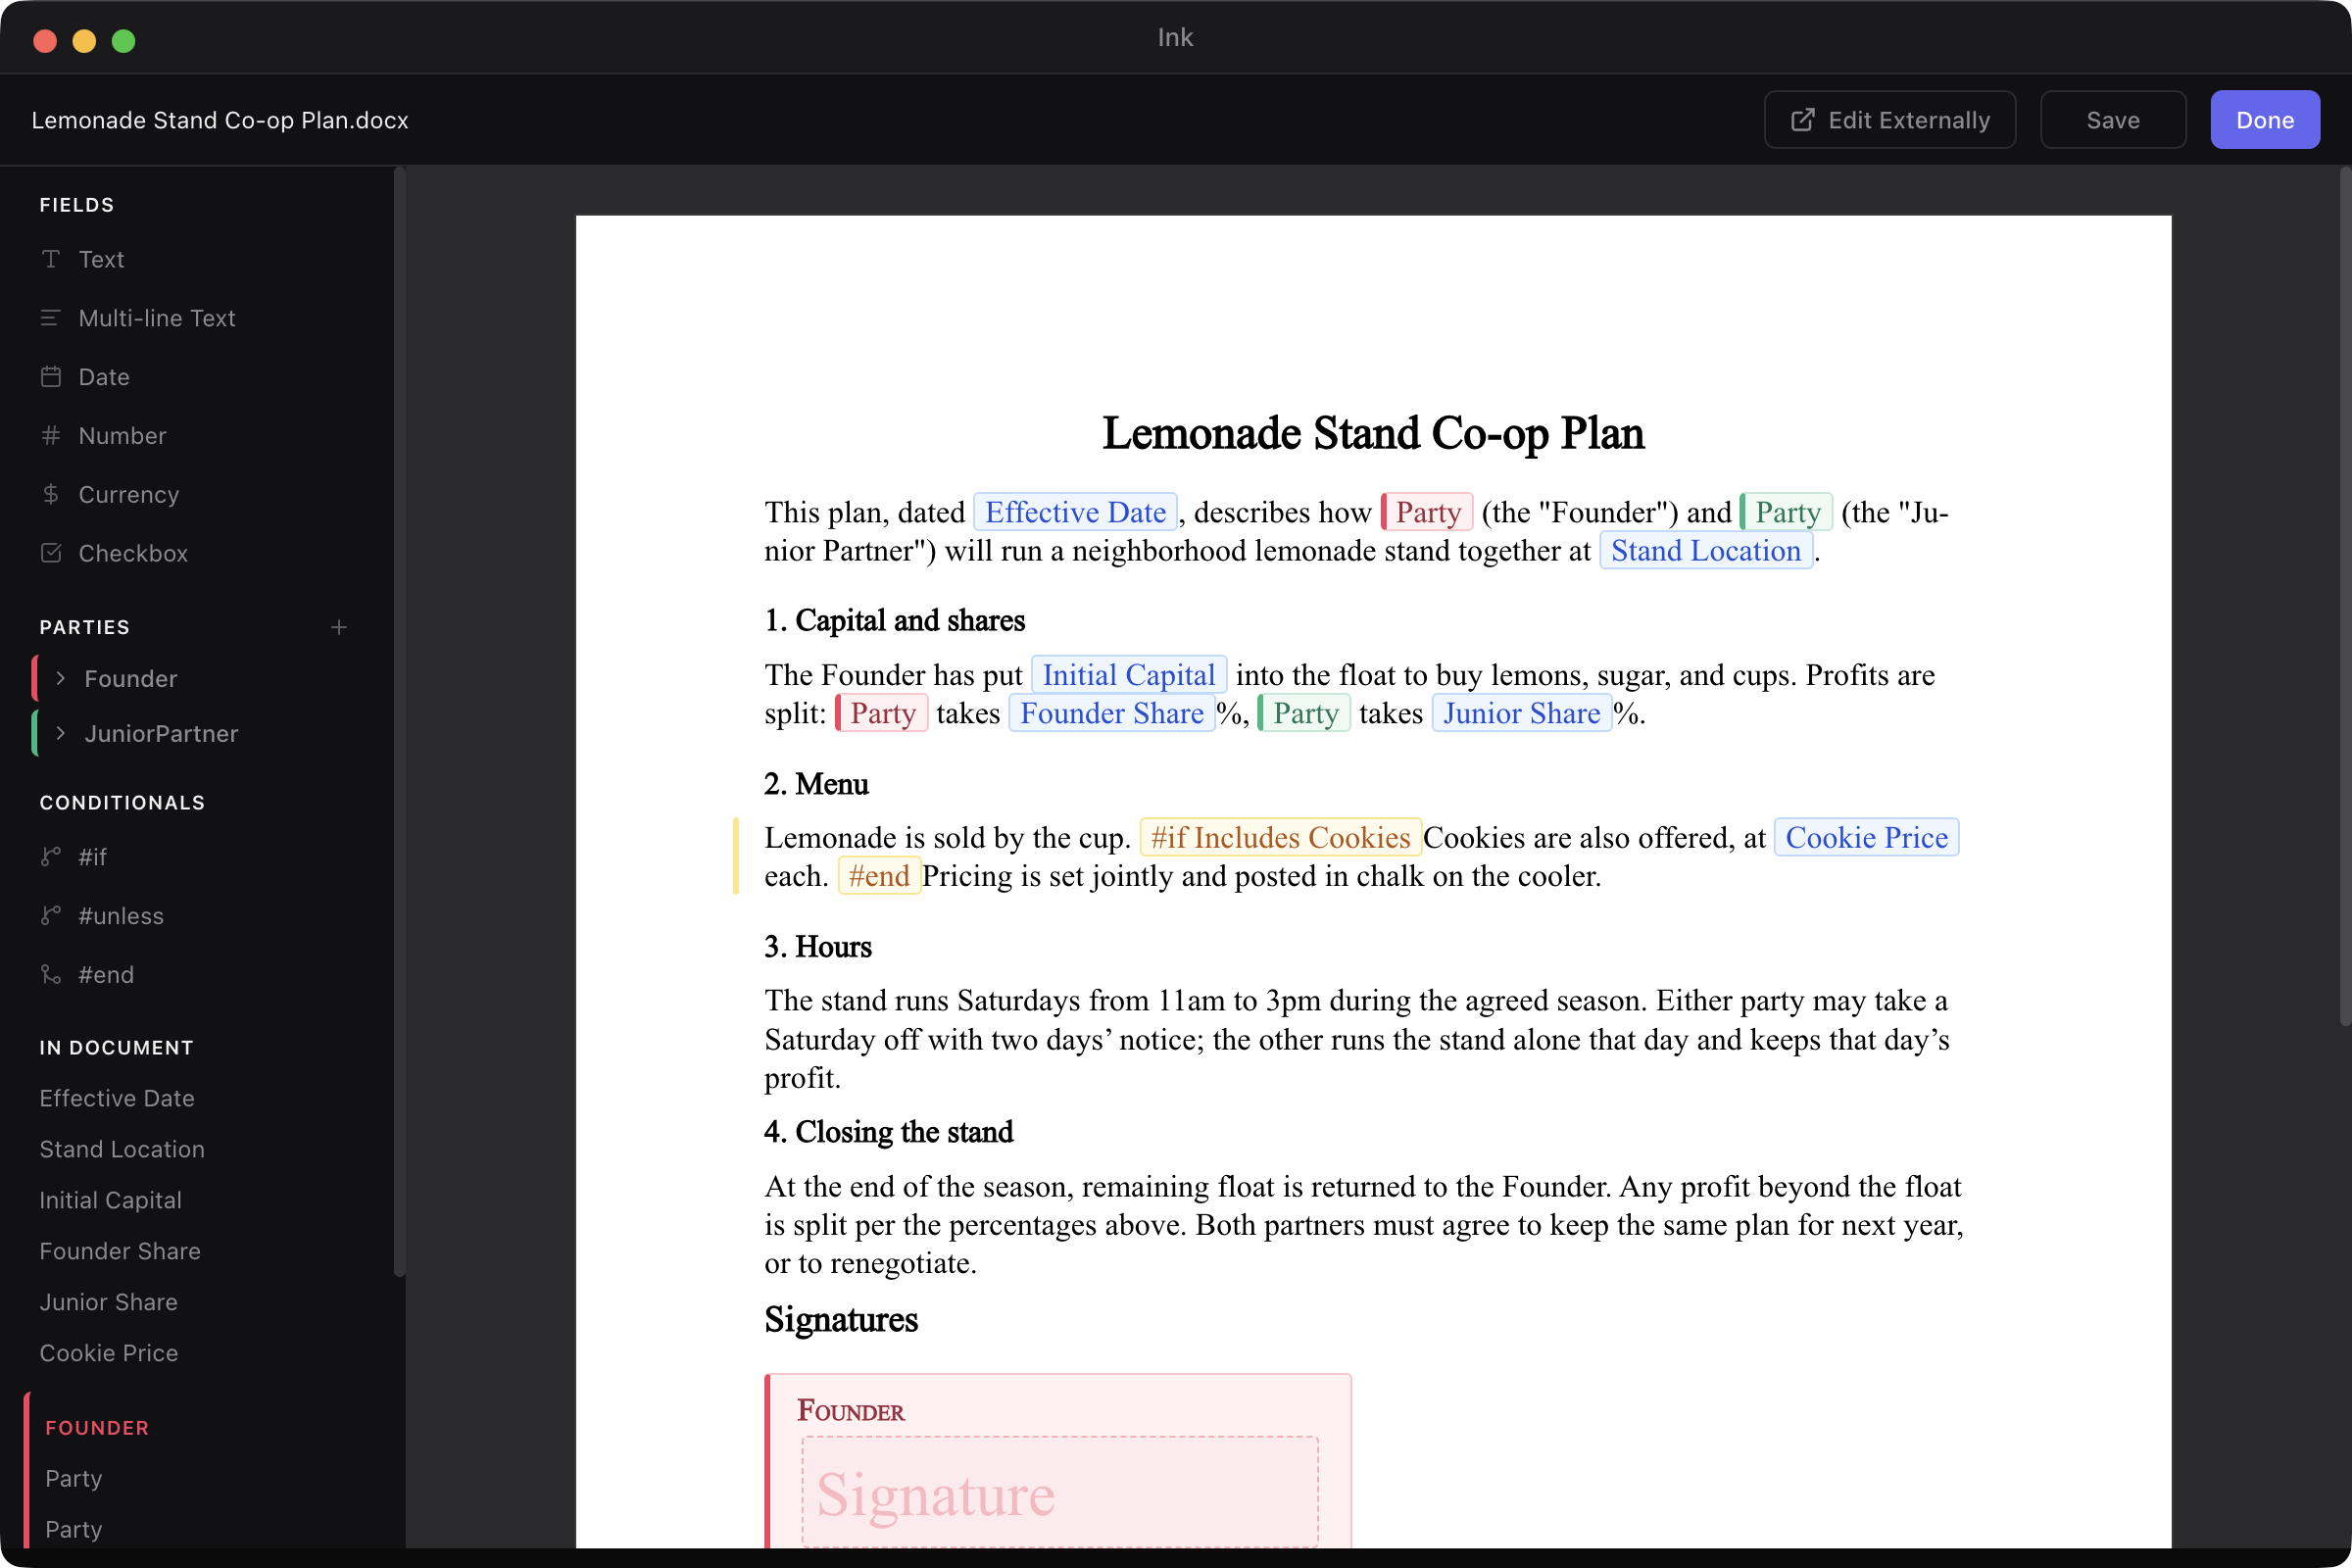Click the green Party tag before 'the Junior Partner'
2352x1568 pixels.
click(1787, 512)
